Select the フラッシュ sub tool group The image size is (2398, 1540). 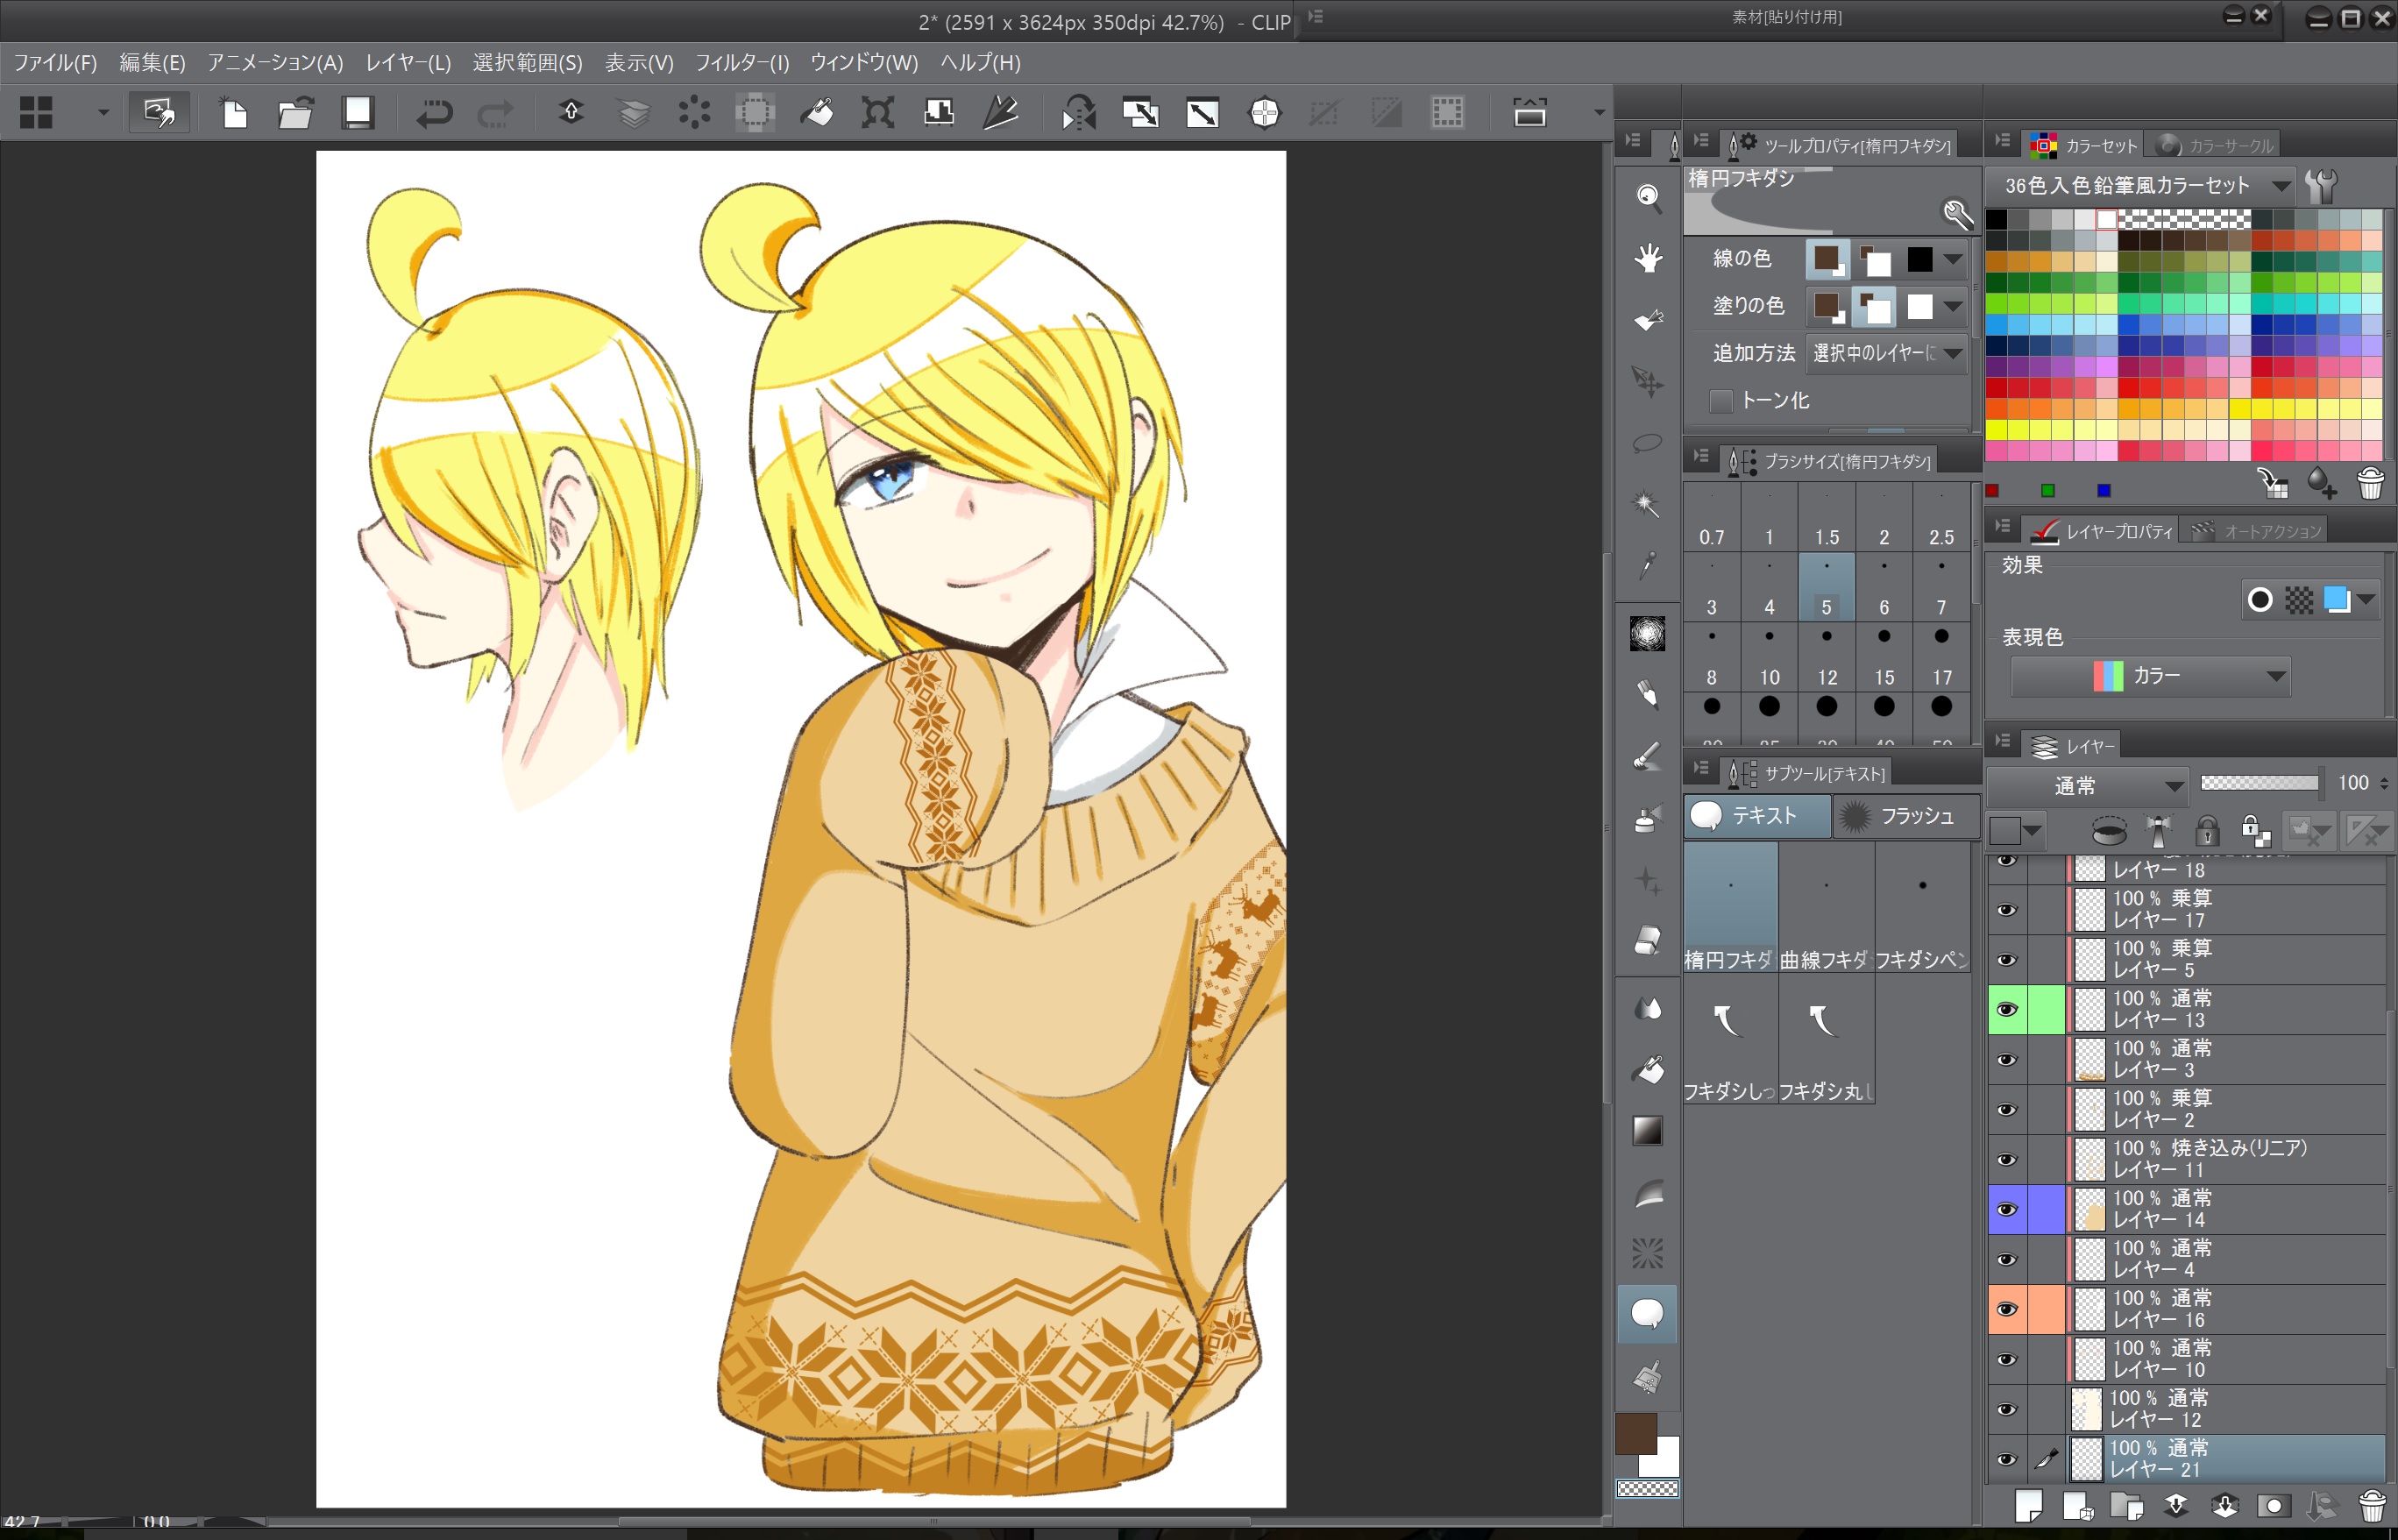(x=1905, y=816)
